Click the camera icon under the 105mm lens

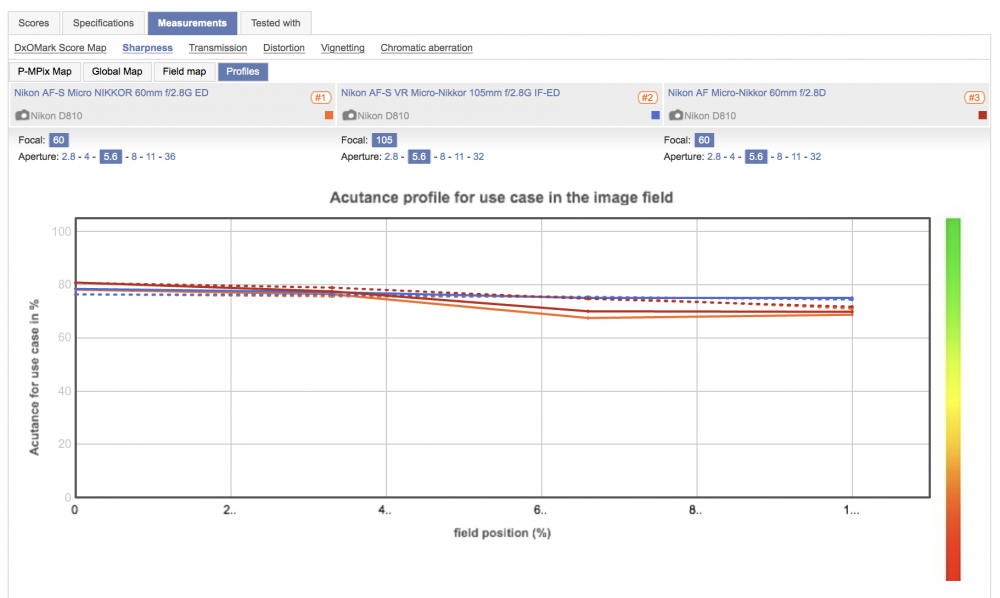point(349,115)
